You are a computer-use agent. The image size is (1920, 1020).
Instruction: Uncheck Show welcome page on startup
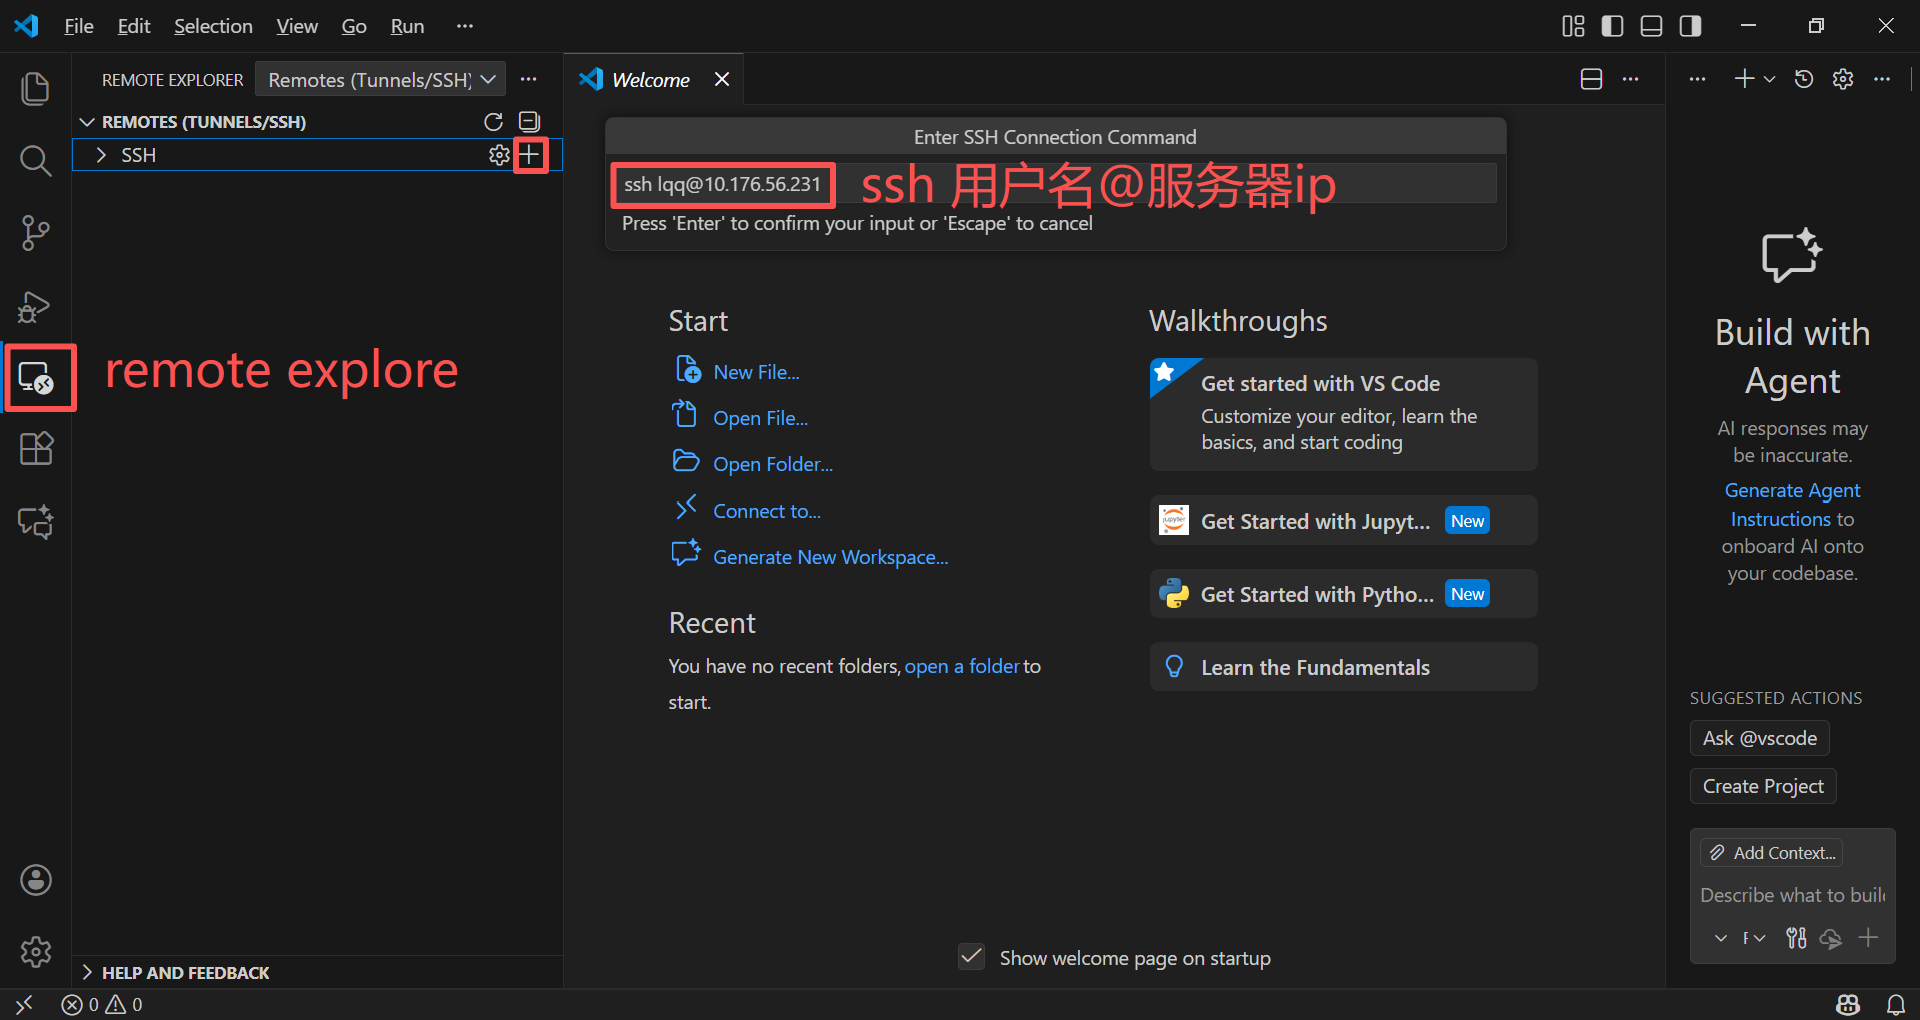(x=971, y=957)
